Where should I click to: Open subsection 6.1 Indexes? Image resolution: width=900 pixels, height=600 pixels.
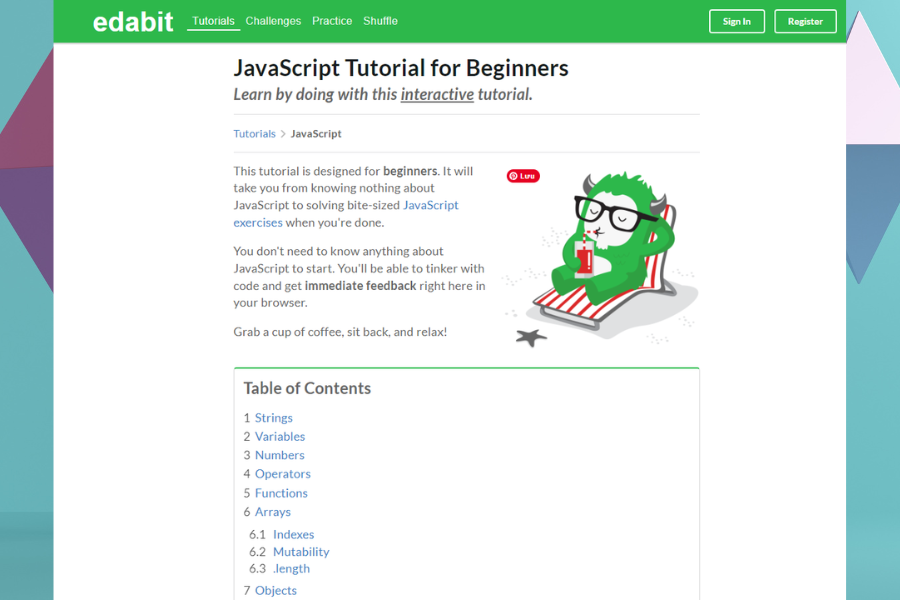click(293, 535)
